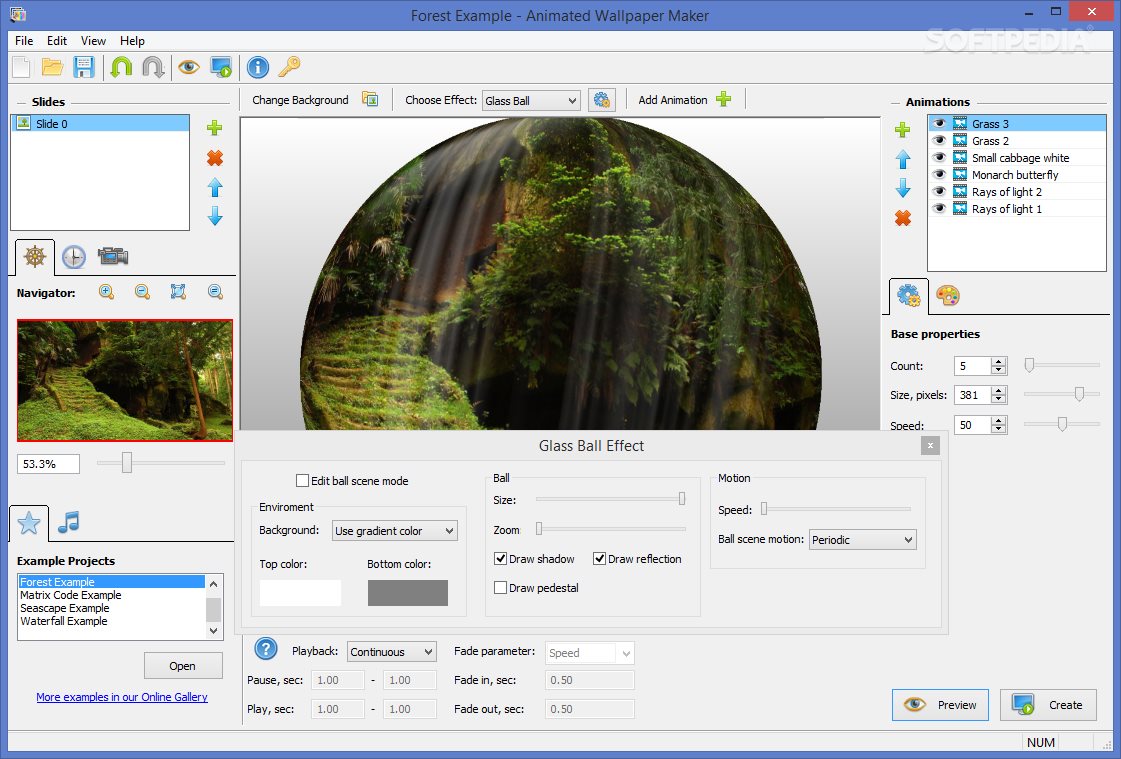This screenshot has height=759, width=1121.
Task: Click the Preview button
Action: click(940, 705)
